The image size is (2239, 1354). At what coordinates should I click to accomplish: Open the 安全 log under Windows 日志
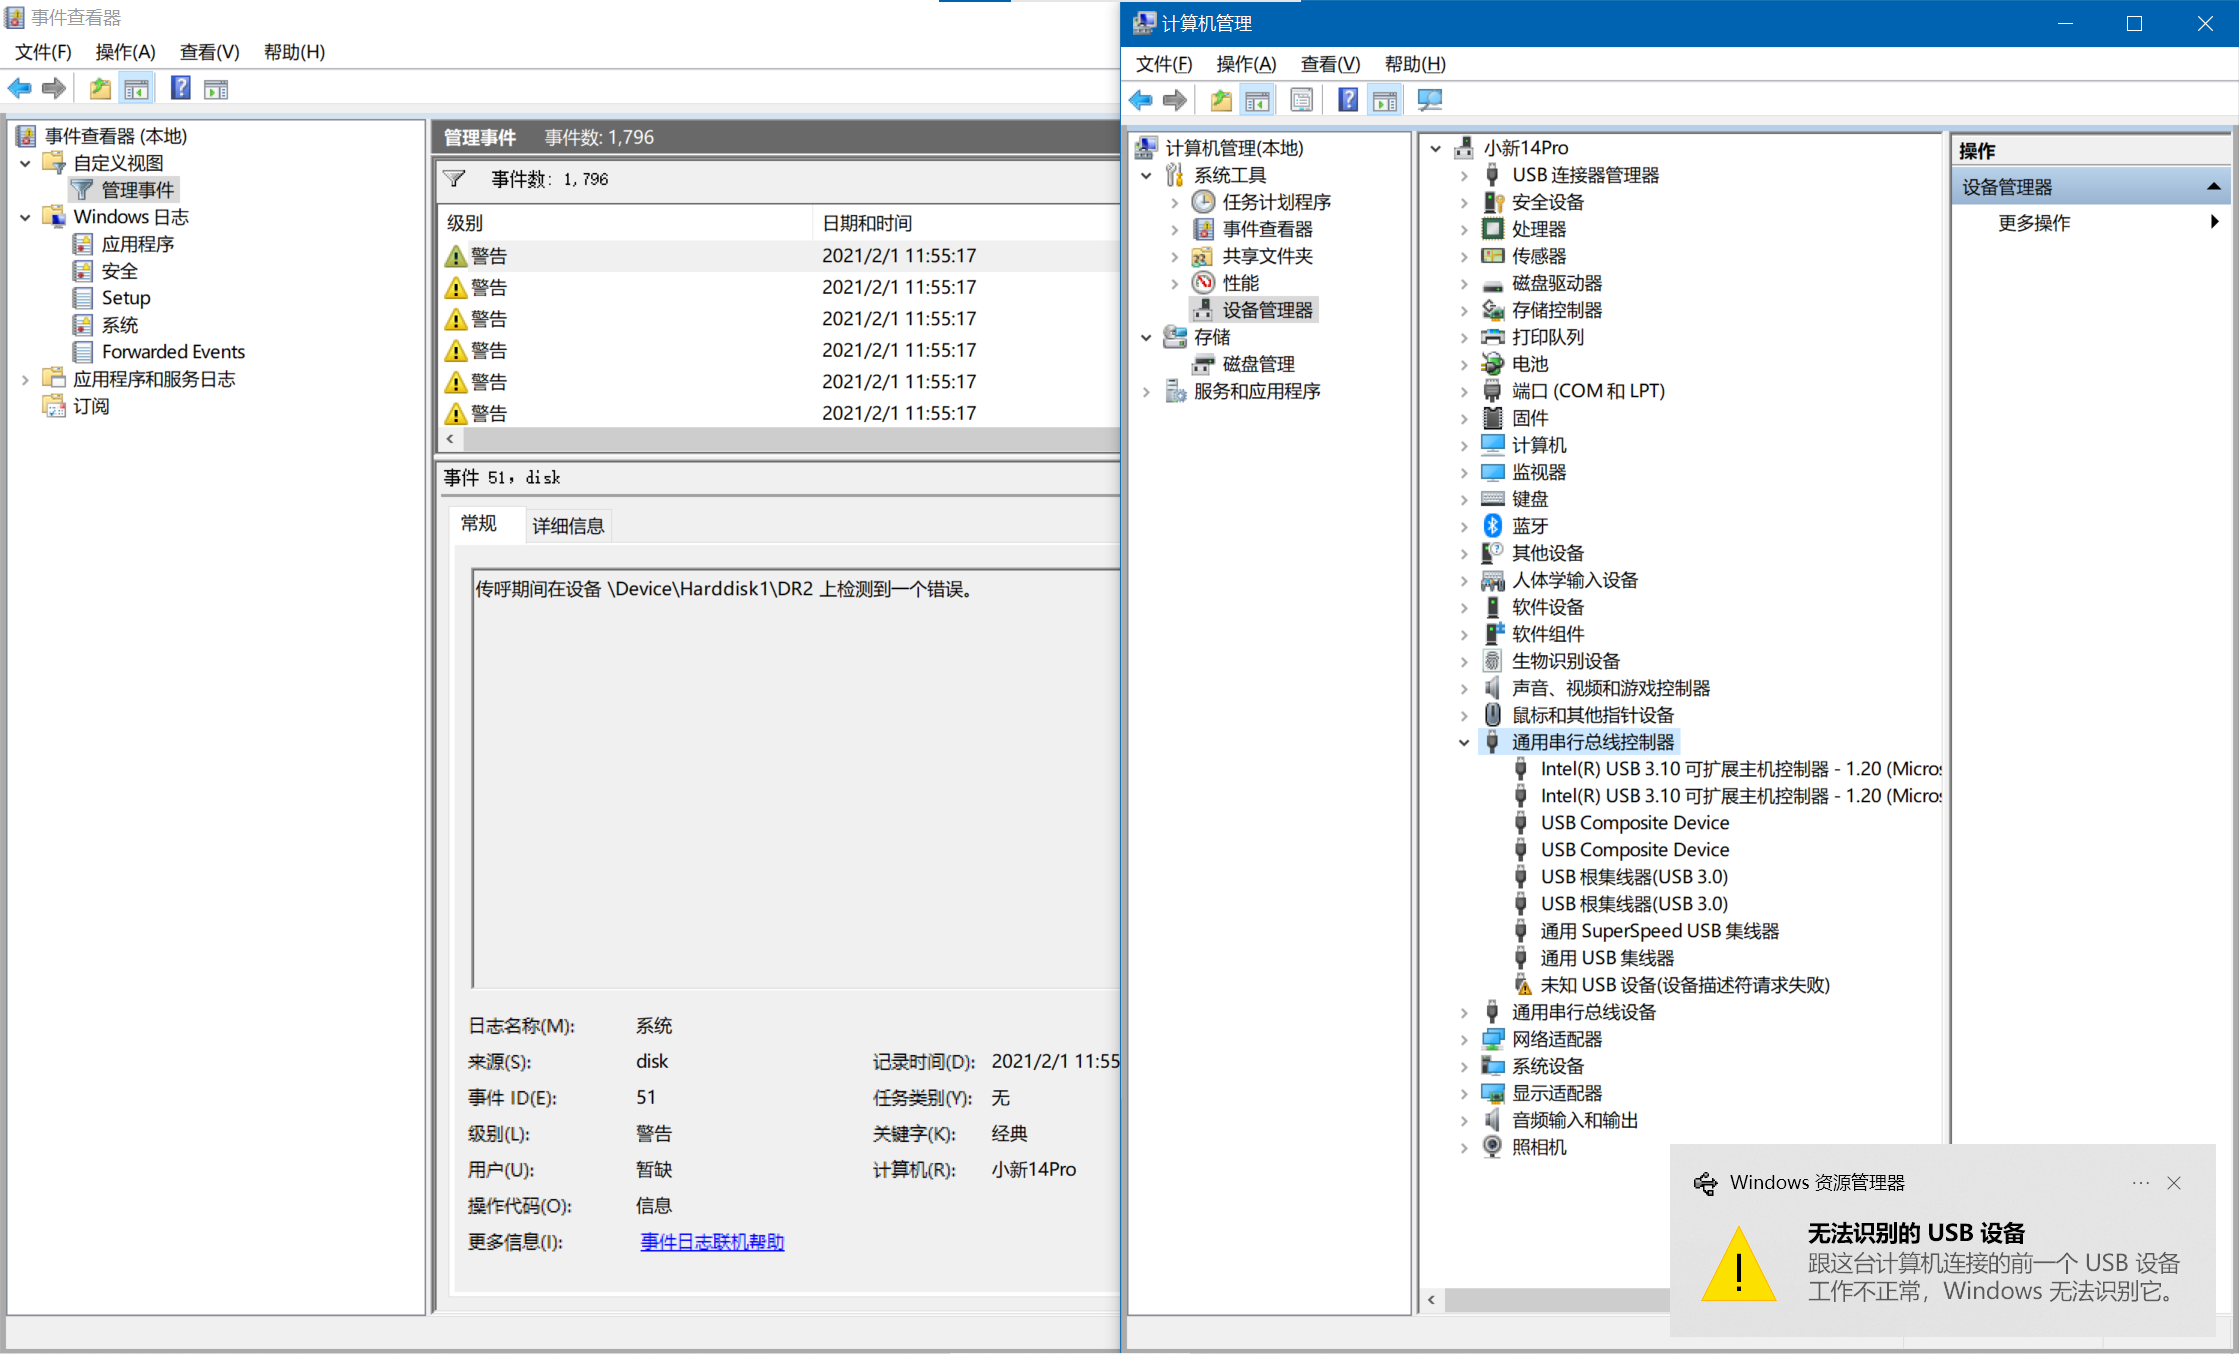tap(119, 271)
